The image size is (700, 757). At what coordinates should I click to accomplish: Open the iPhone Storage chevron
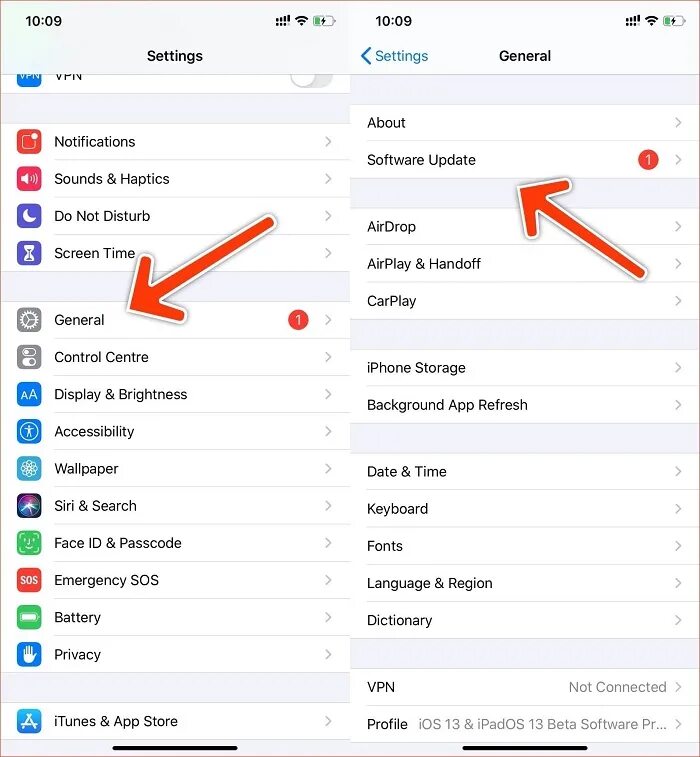pyautogui.click(x=678, y=367)
